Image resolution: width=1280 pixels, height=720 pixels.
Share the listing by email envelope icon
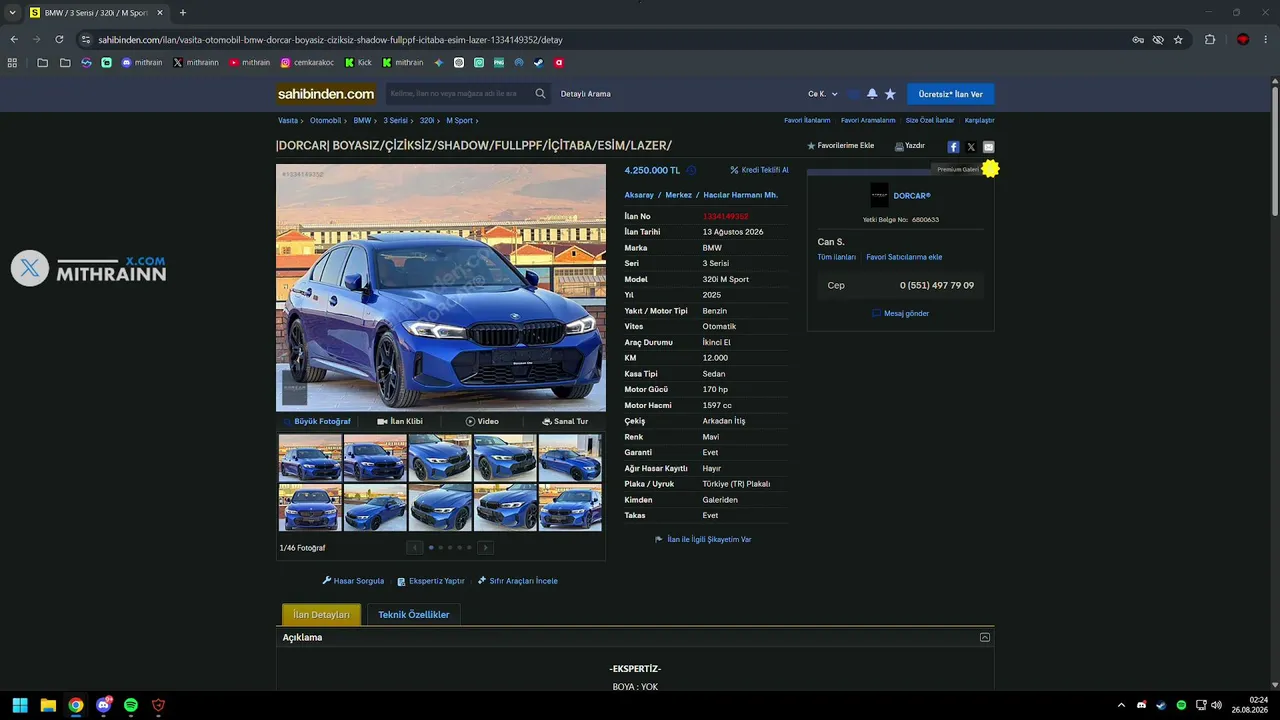tap(988, 147)
